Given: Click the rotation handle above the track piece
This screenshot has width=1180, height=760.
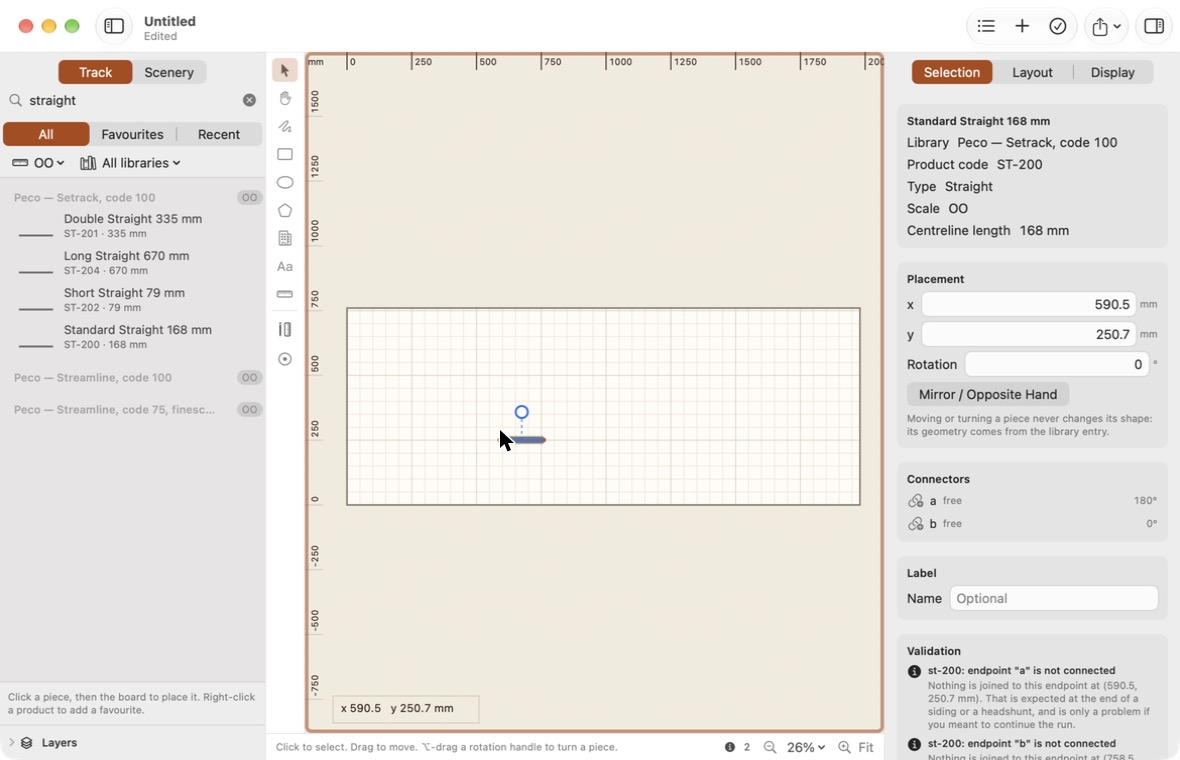Looking at the screenshot, I should [x=522, y=412].
